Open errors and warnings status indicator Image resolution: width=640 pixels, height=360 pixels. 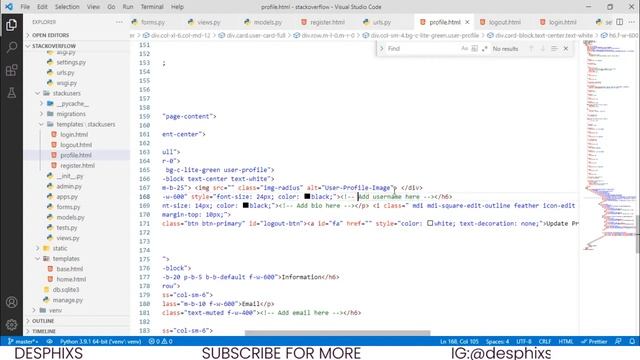point(160,341)
